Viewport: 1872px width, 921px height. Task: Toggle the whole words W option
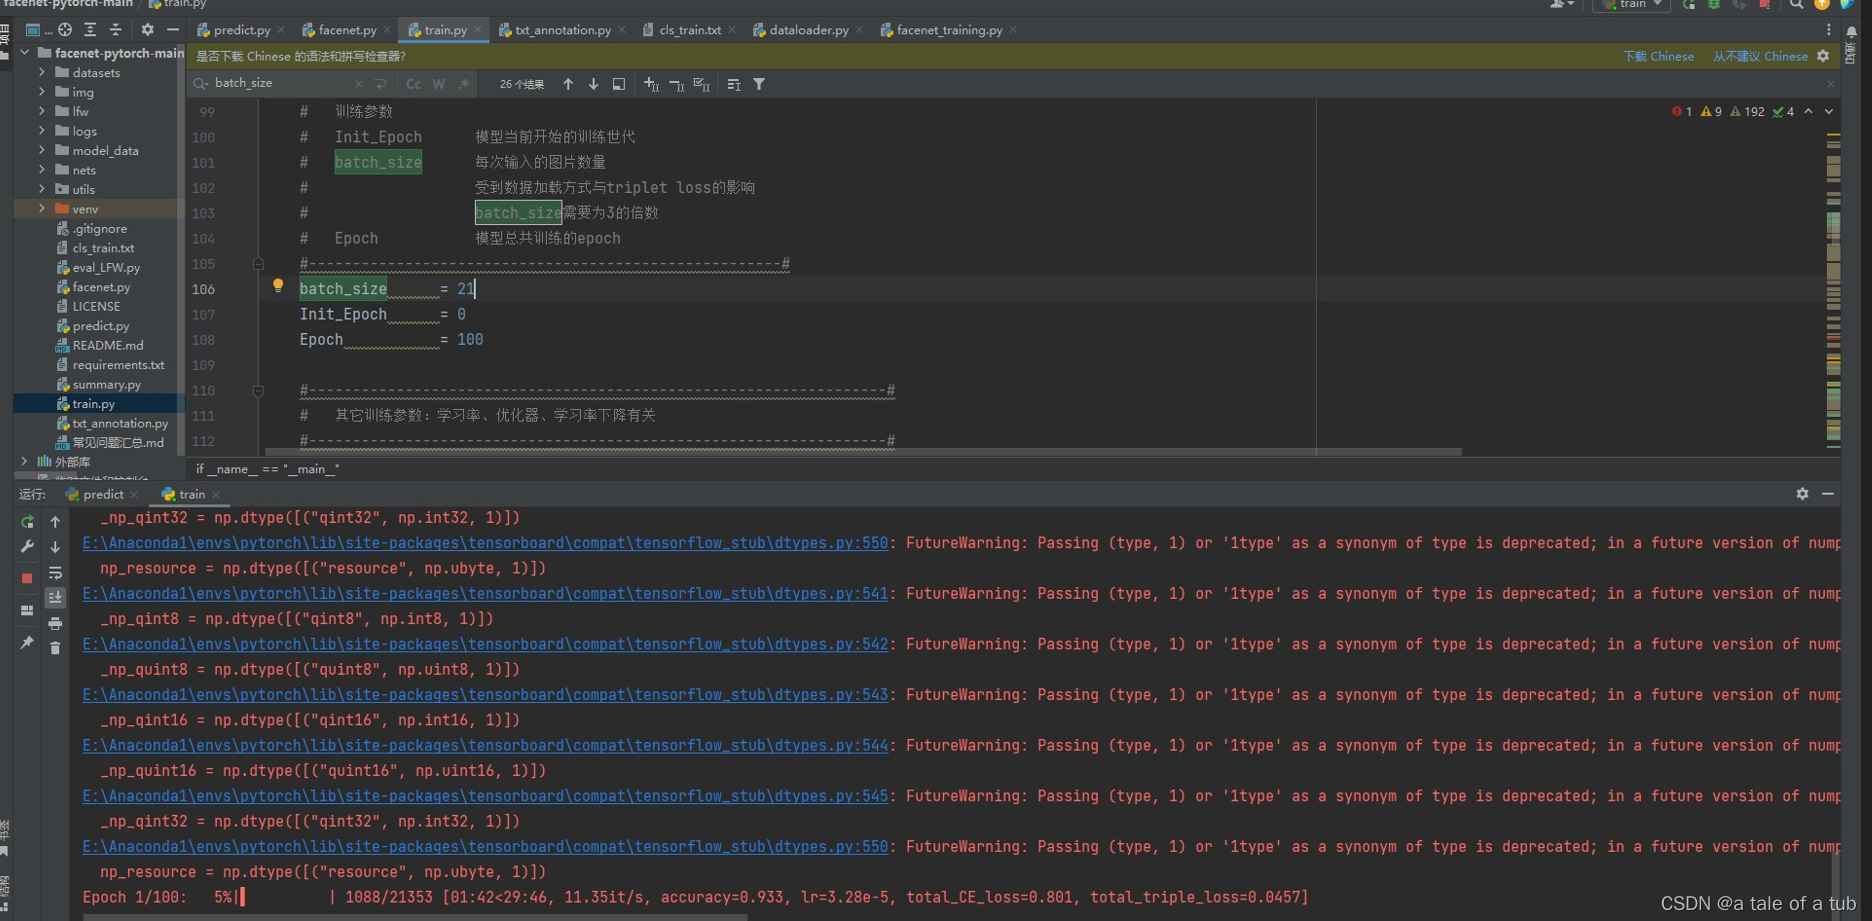tap(439, 84)
